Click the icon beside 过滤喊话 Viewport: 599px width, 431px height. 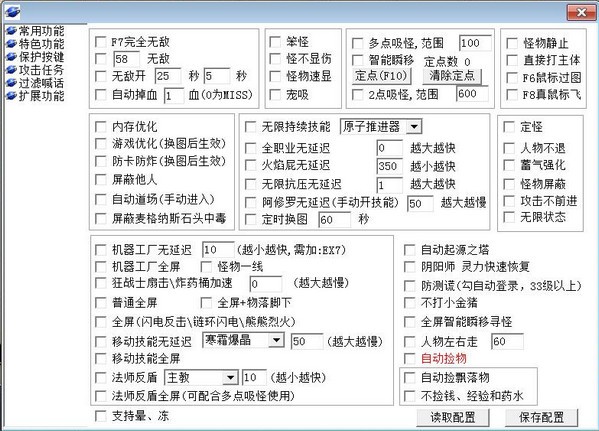[x=11, y=83]
